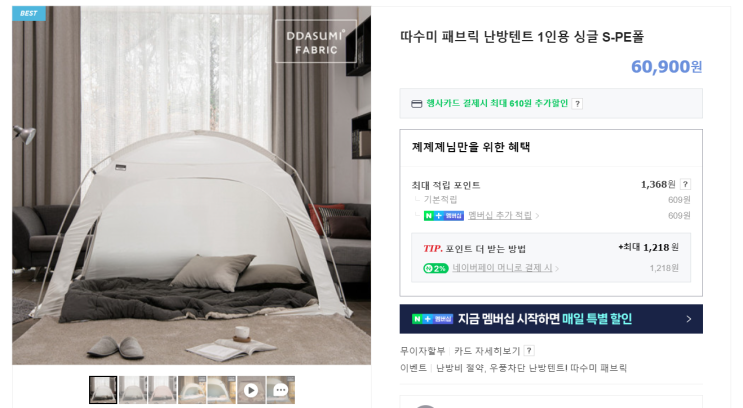Expand chevron after 멤버십 추가 적립
Screen dimensions: 743x408
click(x=537, y=216)
